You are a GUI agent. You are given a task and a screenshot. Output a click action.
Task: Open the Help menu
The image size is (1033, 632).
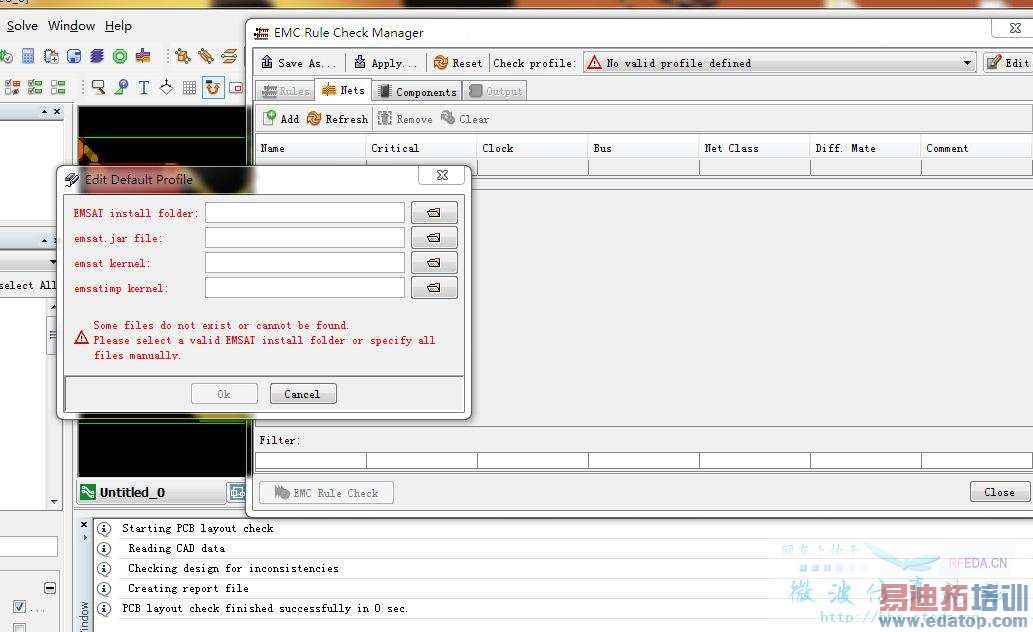[119, 26]
